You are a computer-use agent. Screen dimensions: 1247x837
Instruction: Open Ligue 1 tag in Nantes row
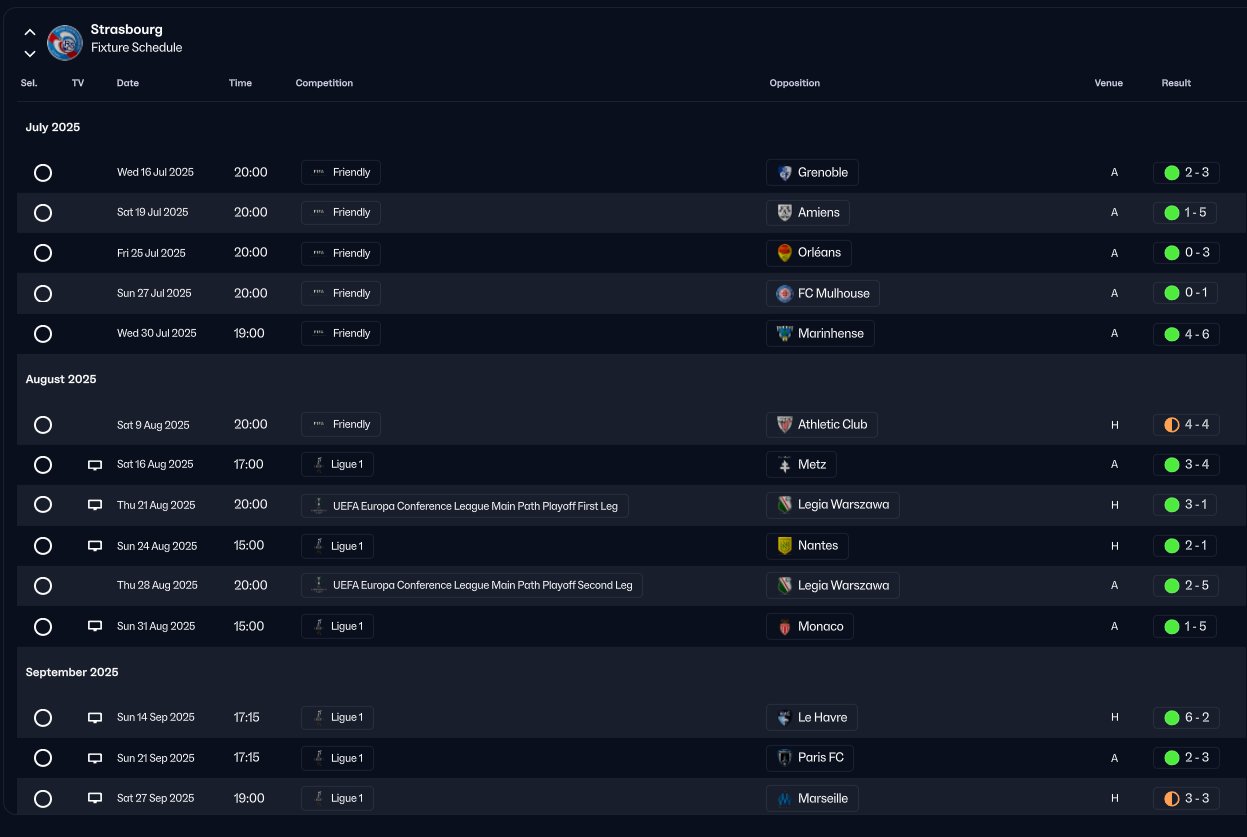pyautogui.click(x=338, y=546)
